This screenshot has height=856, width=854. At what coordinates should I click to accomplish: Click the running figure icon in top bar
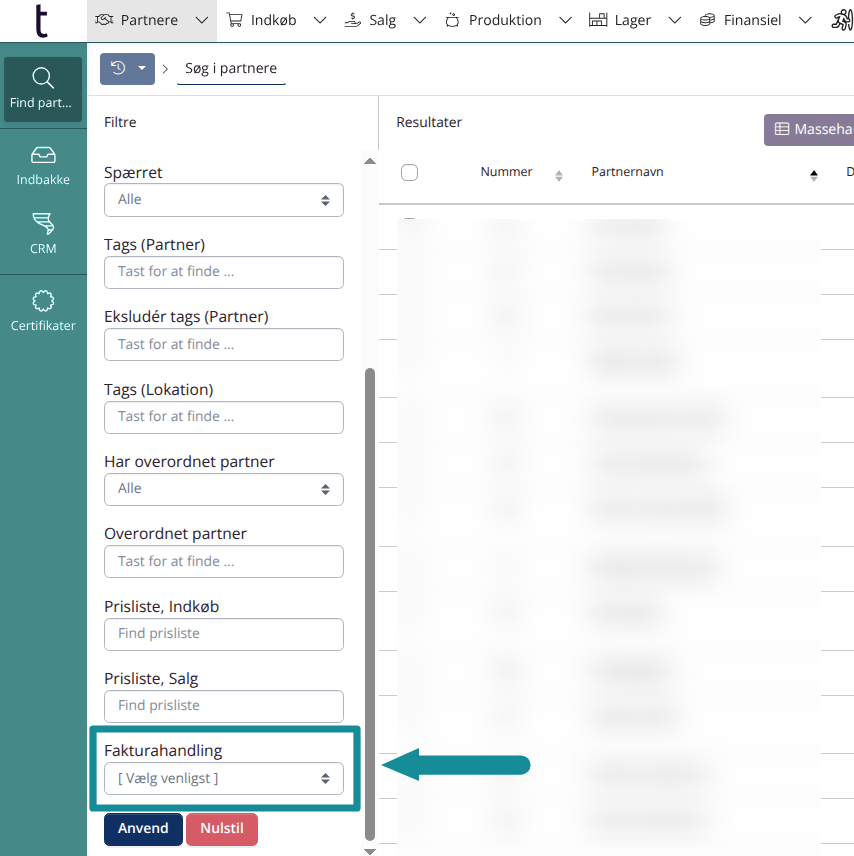click(842, 20)
